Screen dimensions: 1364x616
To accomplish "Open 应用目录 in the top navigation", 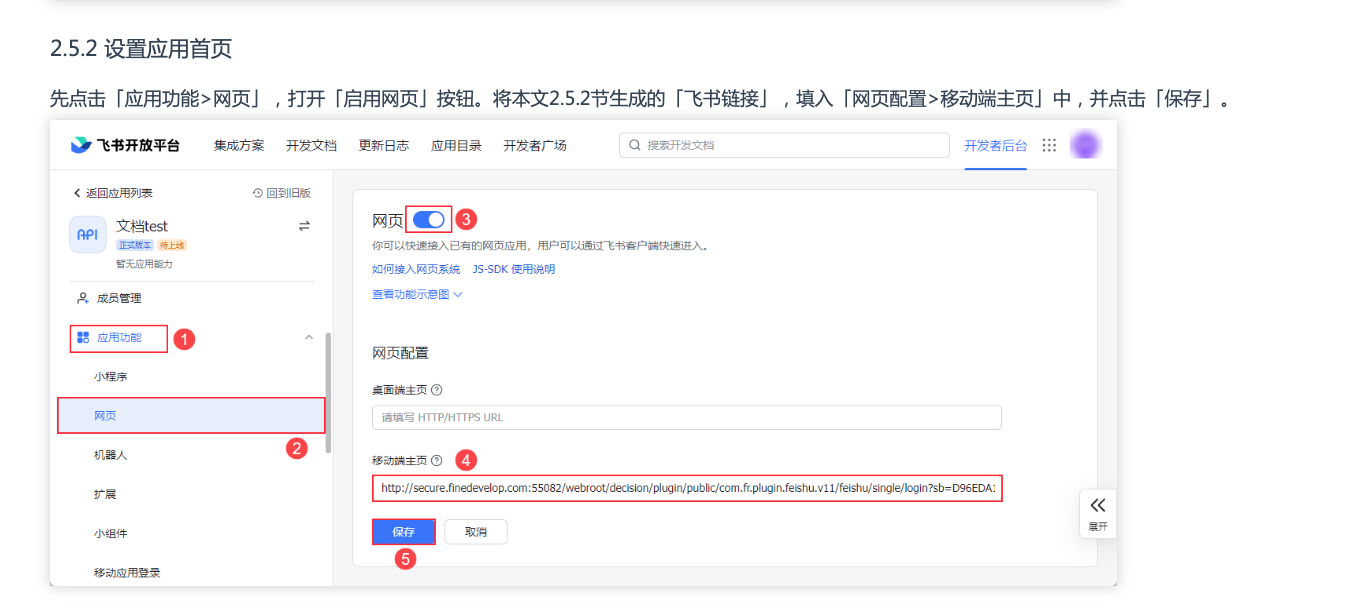I will pos(456,145).
